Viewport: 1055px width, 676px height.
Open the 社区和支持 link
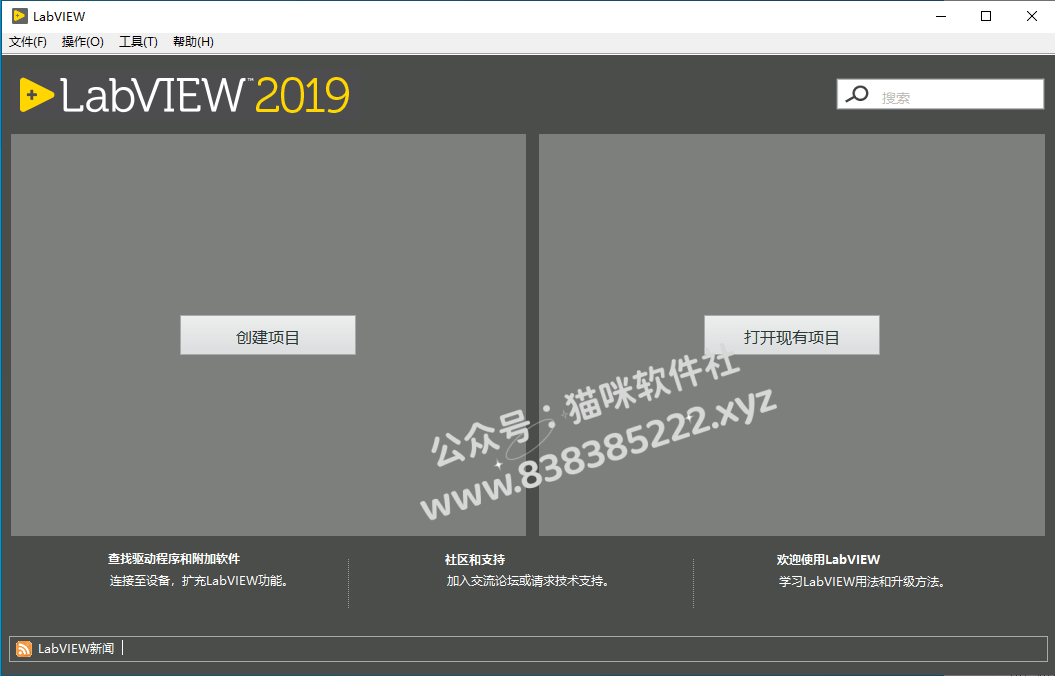tap(475, 559)
